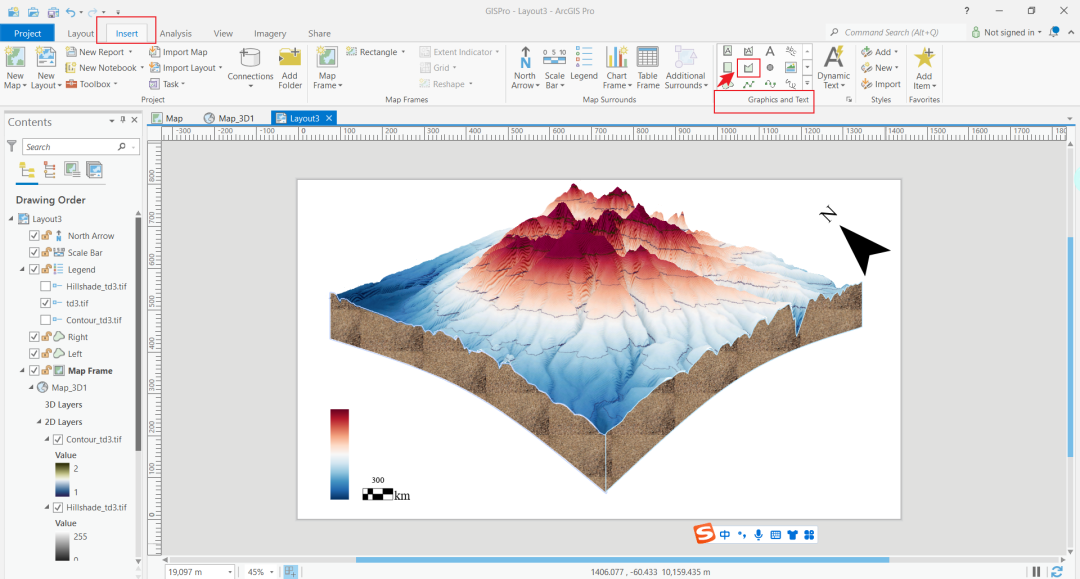Toggle the Right graphic checkbox
Screen dimensions: 1080x579
34,337
